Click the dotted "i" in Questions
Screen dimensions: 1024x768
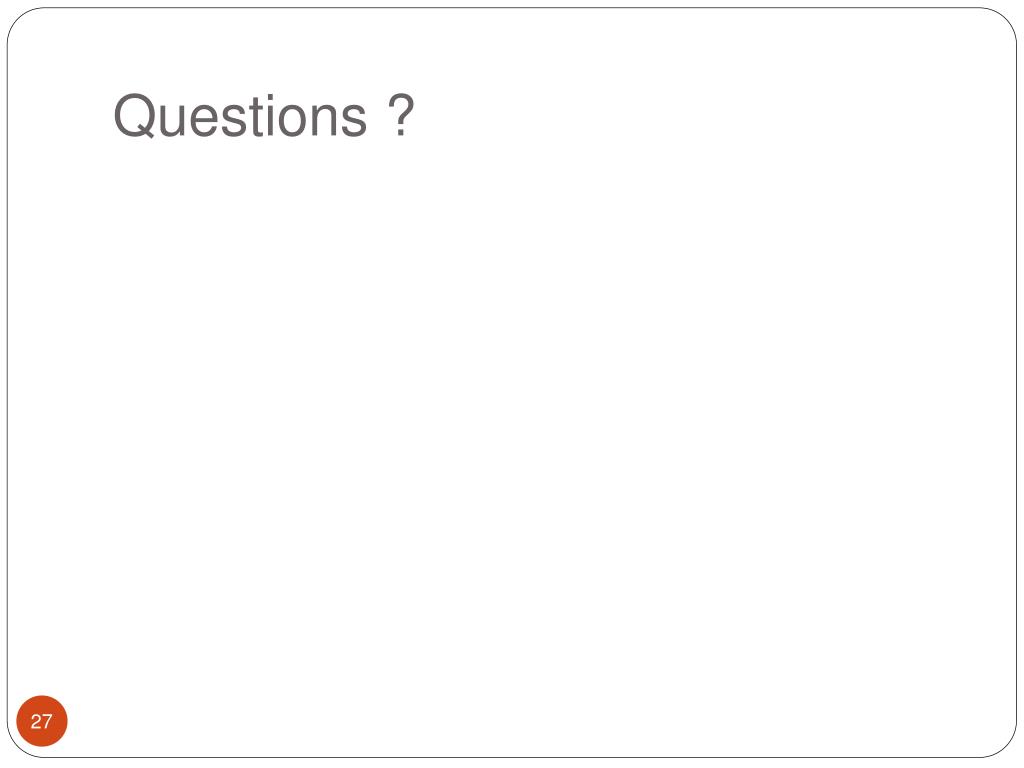271,116
